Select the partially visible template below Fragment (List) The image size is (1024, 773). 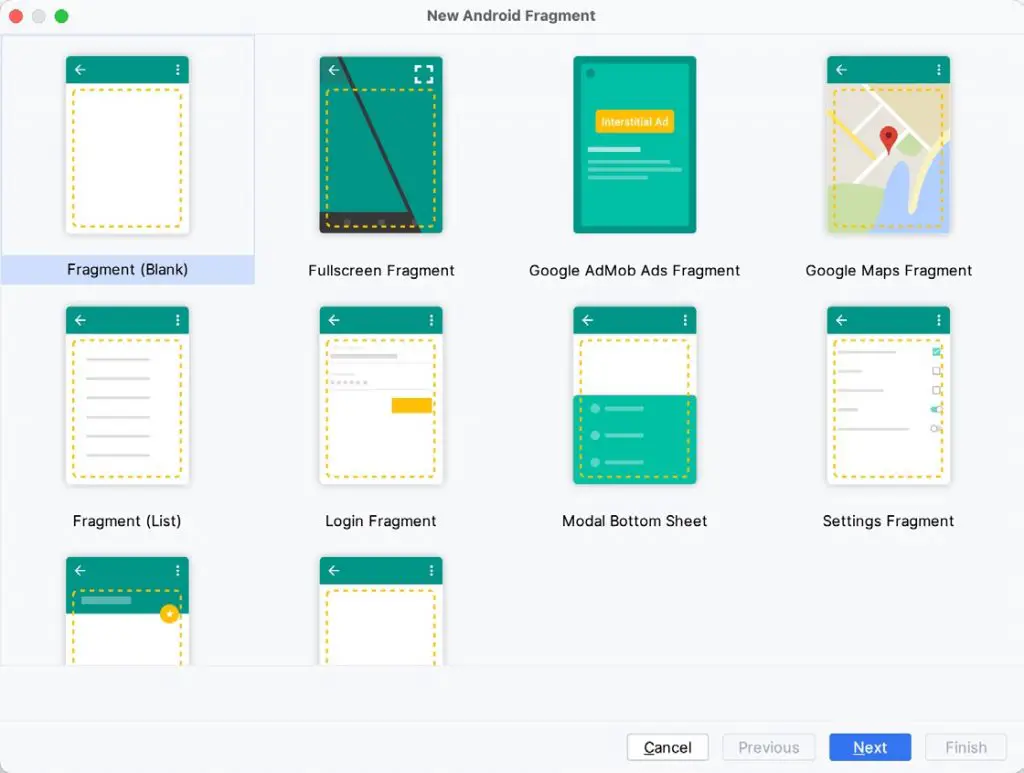point(127,610)
